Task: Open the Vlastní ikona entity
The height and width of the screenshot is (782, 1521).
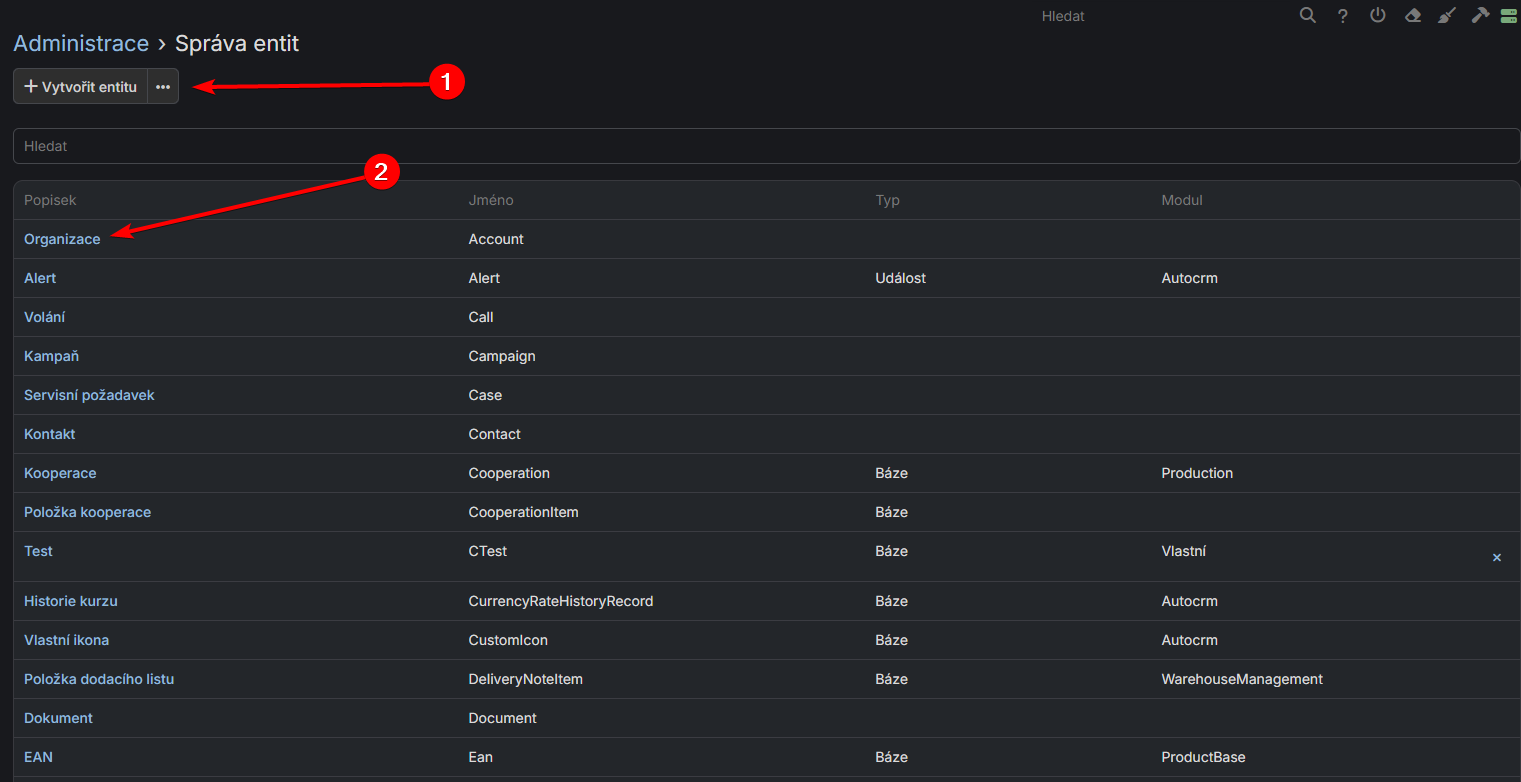Action: coord(66,640)
